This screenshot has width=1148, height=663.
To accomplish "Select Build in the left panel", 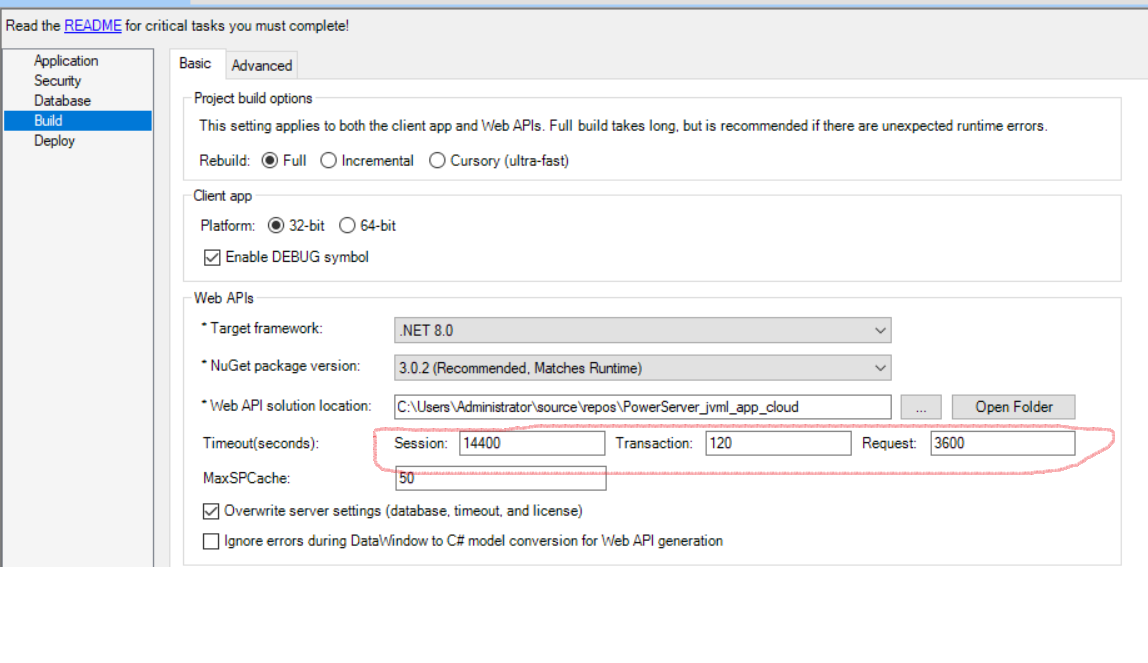I will coord(48,121).
